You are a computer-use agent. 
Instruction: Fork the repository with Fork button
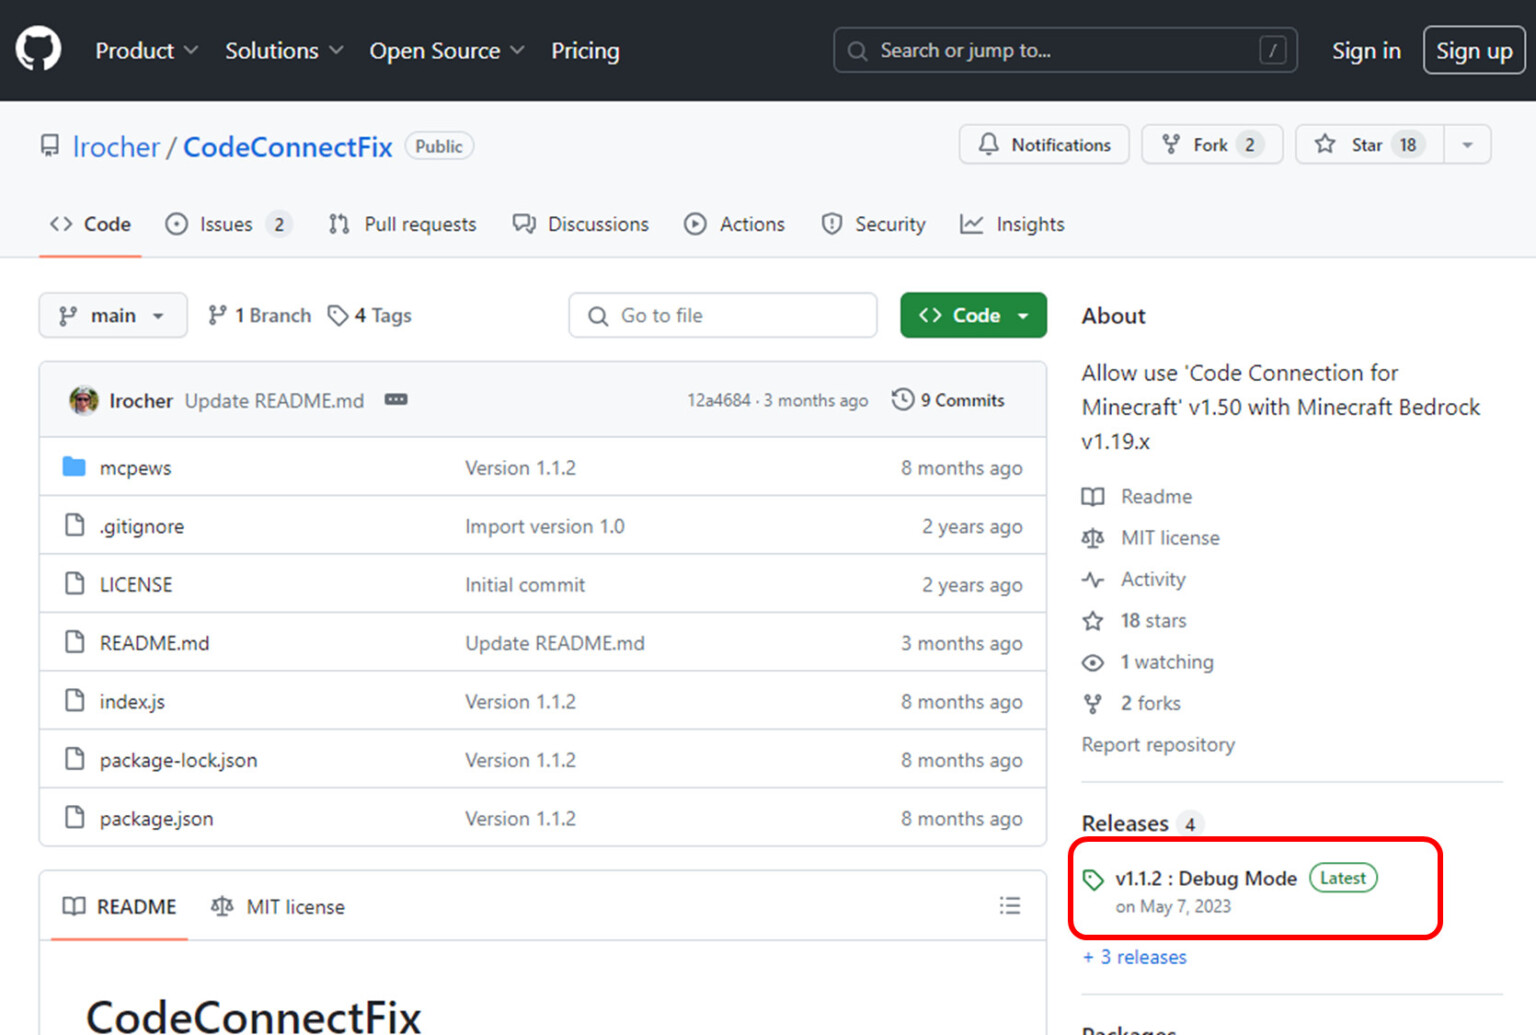click(1212, 145)
